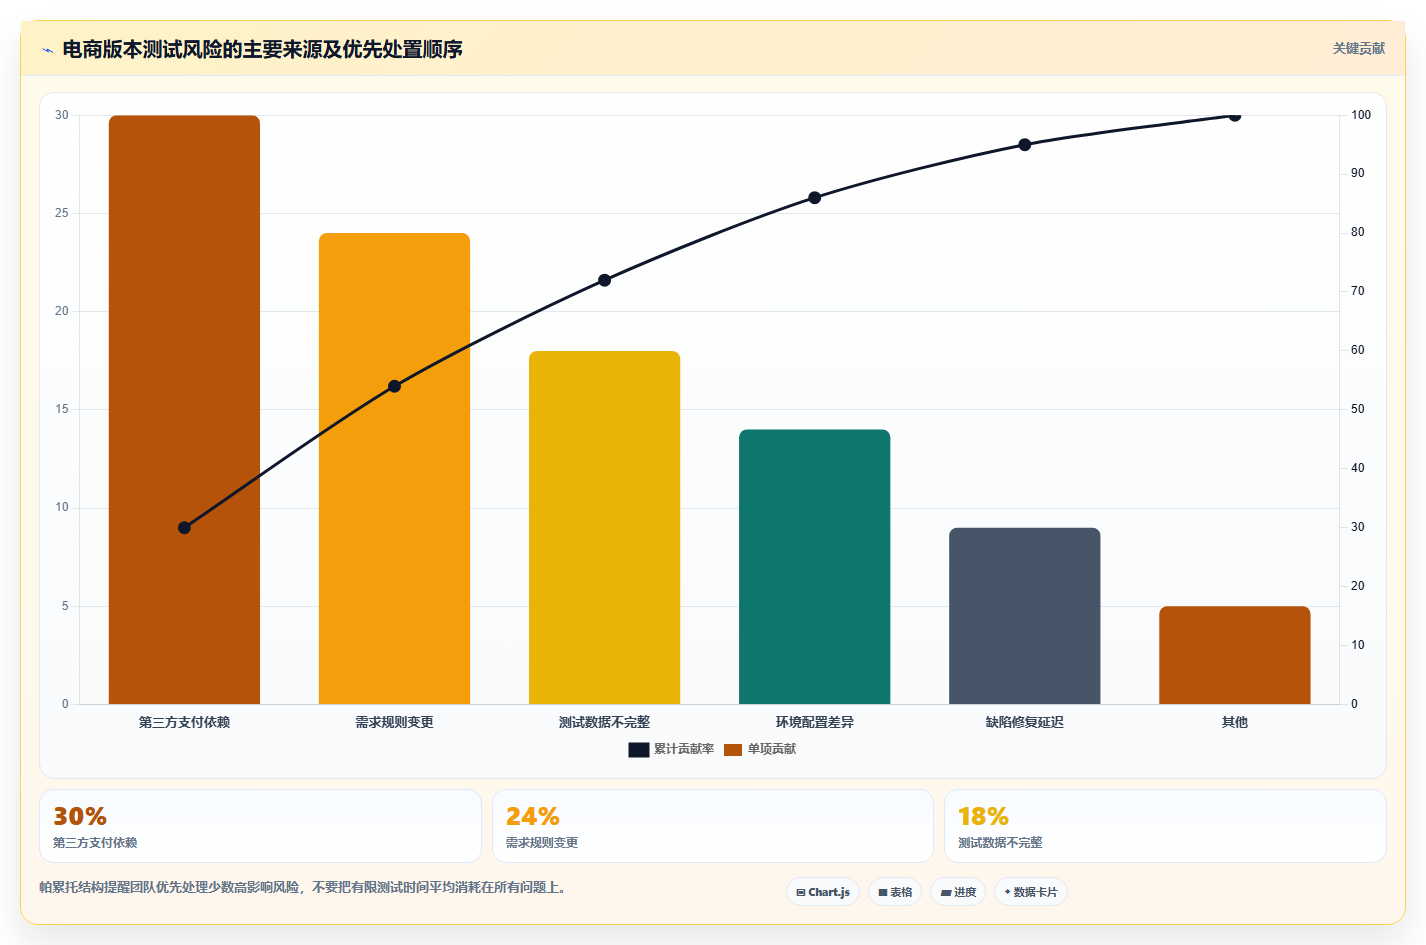Toggle the 单项贡献 legend swatch
1426x945 pixels.
pyautogui.click(x=733, y=750)
